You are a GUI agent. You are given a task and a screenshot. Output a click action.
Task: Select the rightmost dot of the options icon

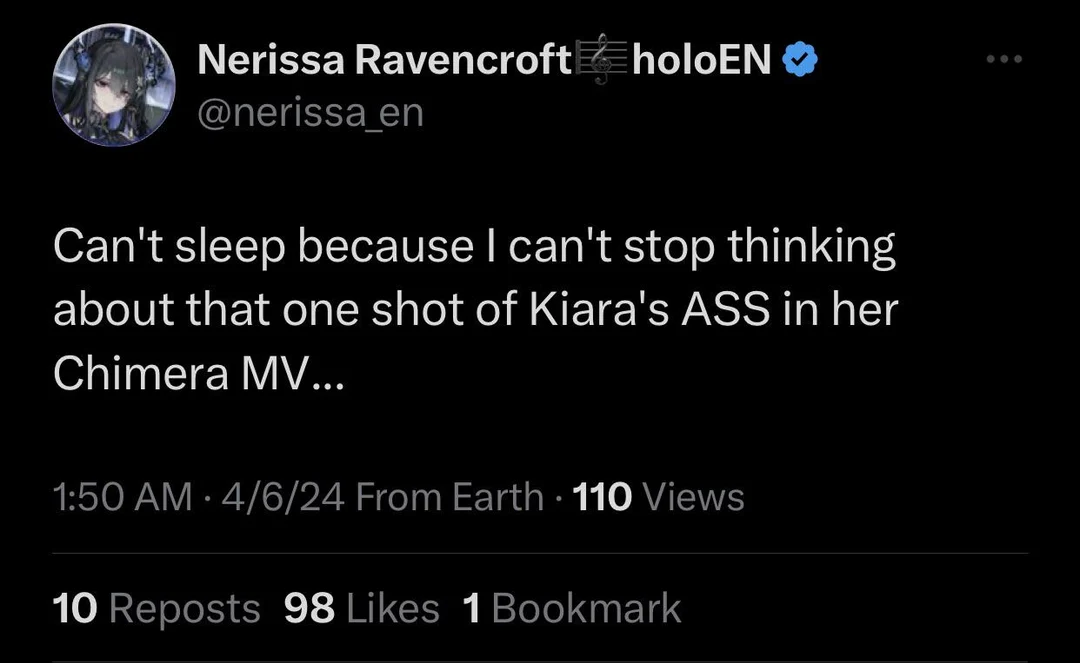(1016, 60)
